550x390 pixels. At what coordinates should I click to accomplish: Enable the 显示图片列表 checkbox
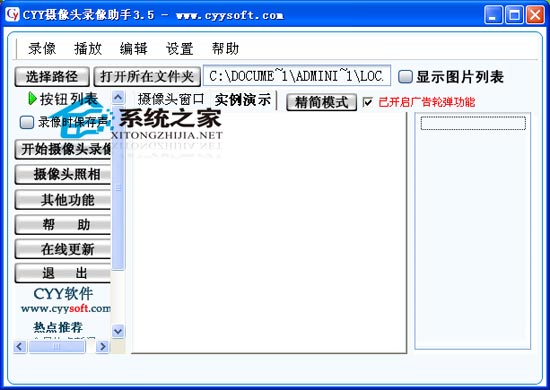coord(405,76)
